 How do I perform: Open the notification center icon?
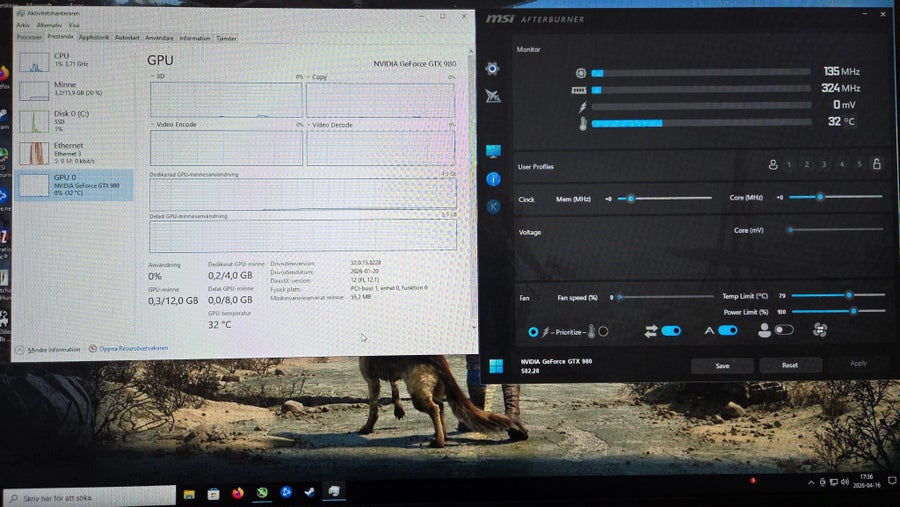point(892,481)
